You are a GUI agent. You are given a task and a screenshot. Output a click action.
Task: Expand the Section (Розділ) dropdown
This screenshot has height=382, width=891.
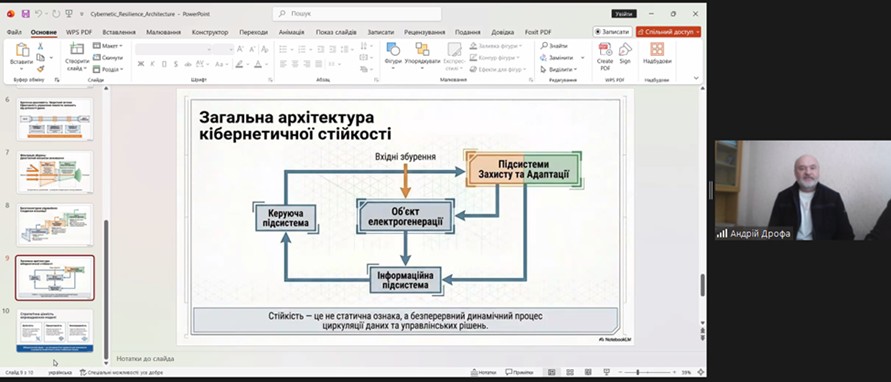[x=108, y=69]
